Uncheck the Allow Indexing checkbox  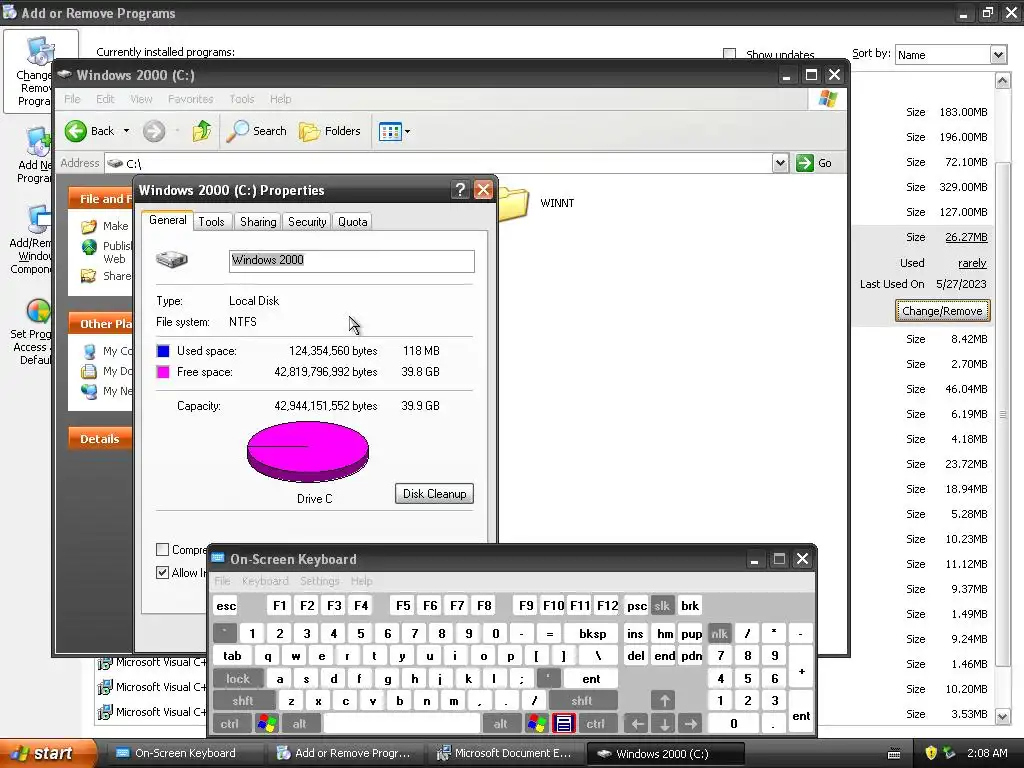(163, 572)
